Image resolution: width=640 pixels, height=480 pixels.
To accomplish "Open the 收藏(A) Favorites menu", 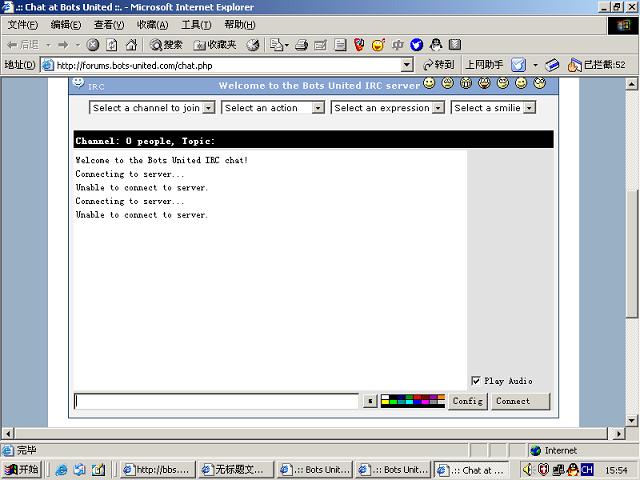I will click(x=153, y=25).
